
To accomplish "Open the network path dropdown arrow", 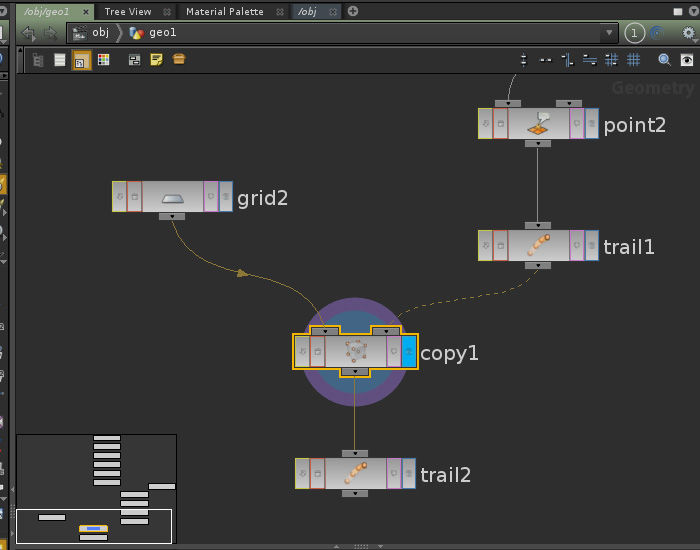I will tap(609, 33).
